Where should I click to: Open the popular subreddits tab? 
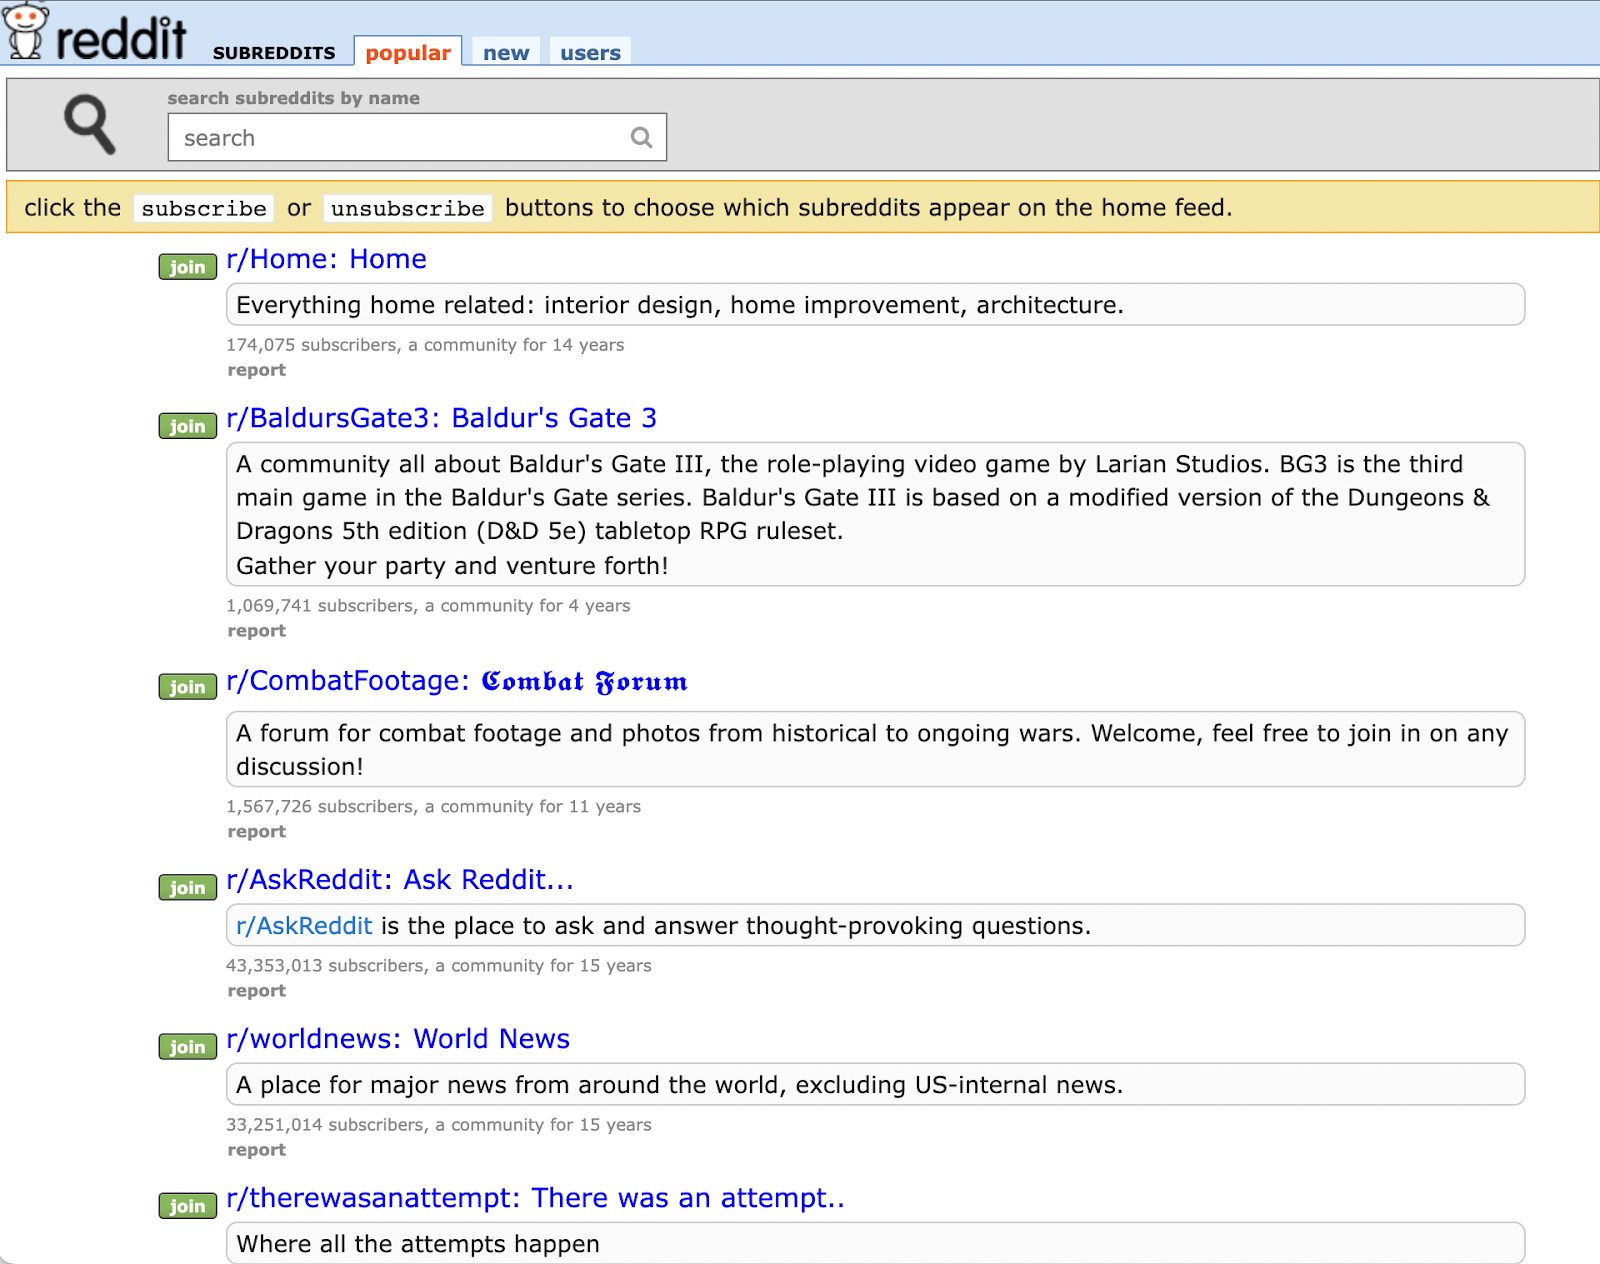point(408,52)
